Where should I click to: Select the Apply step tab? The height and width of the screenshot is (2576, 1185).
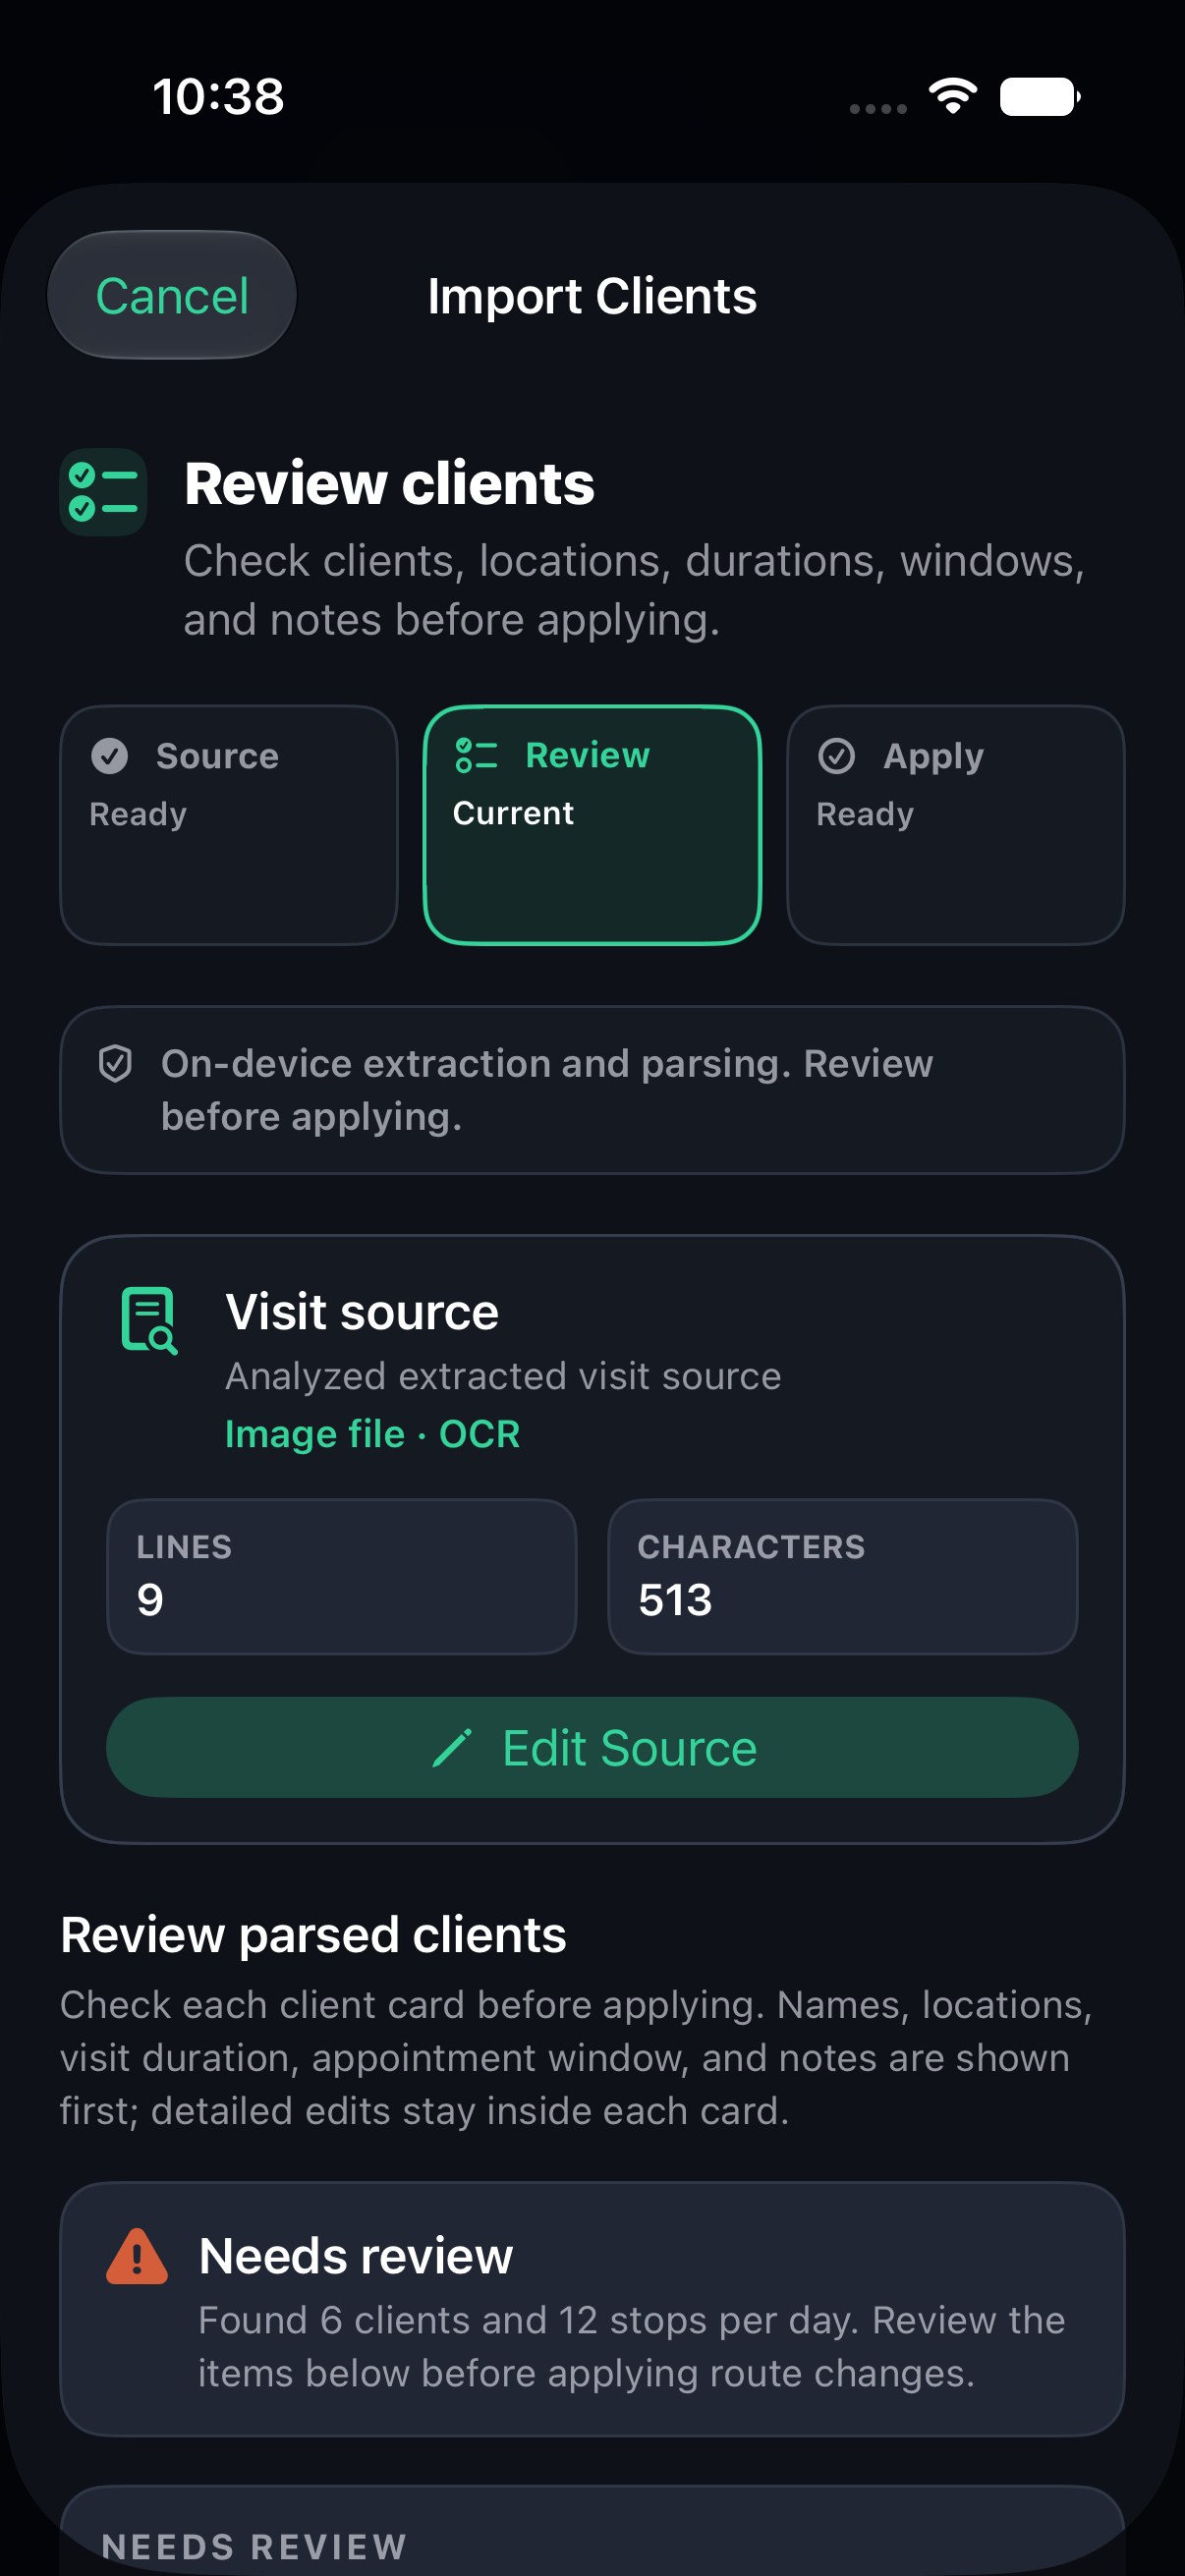pos(955,825)
